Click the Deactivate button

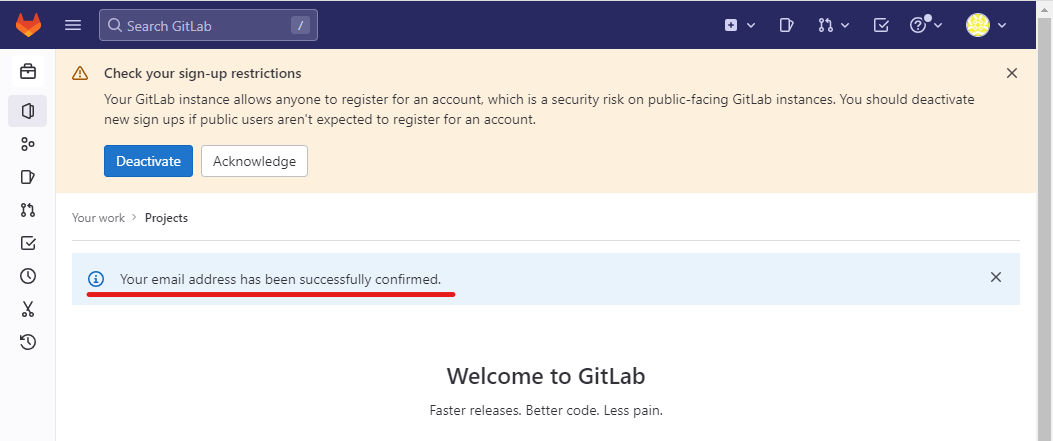148,161
